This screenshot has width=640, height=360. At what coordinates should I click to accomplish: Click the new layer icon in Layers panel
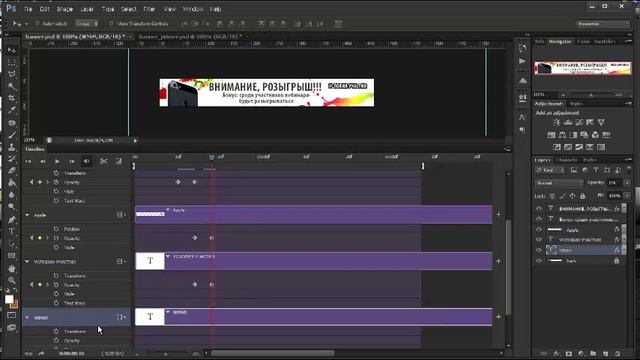[605, 353]
